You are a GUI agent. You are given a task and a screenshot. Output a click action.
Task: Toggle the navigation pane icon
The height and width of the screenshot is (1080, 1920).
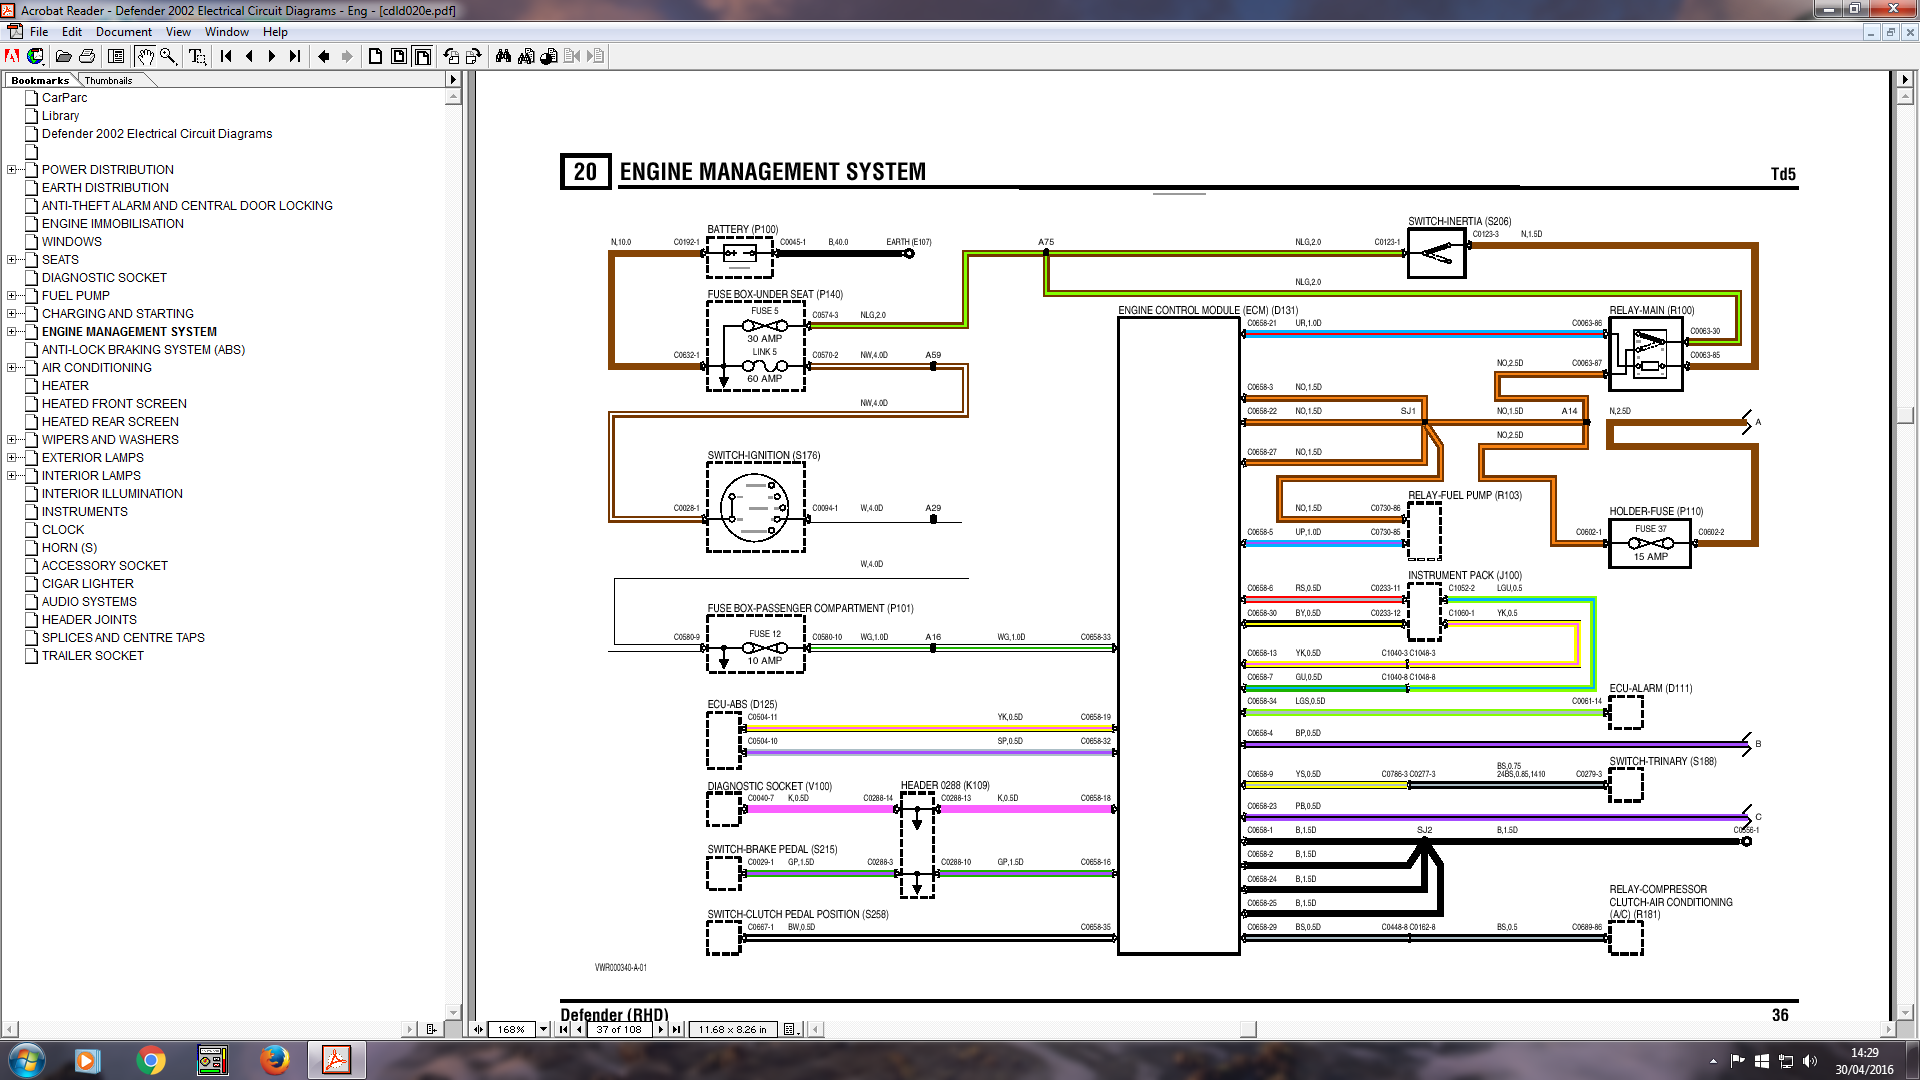point(116,56)
